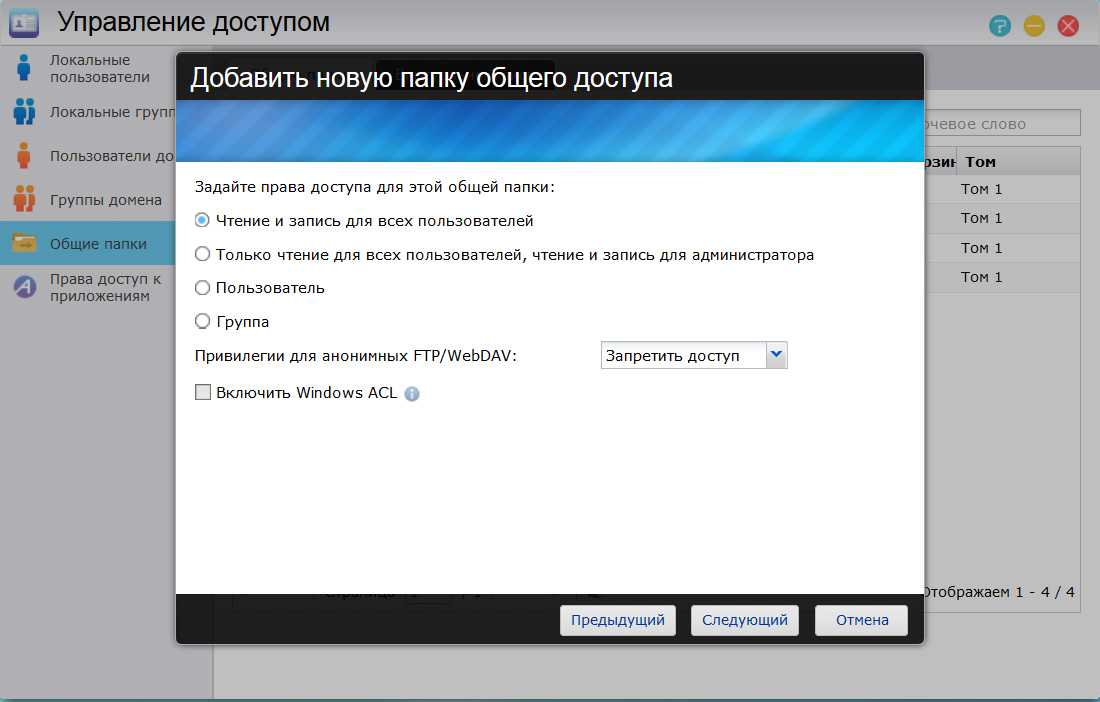Screen dimensions: 1100x702
Task: Click the Local Users sidebar icon
Action: tap(24, 68)
